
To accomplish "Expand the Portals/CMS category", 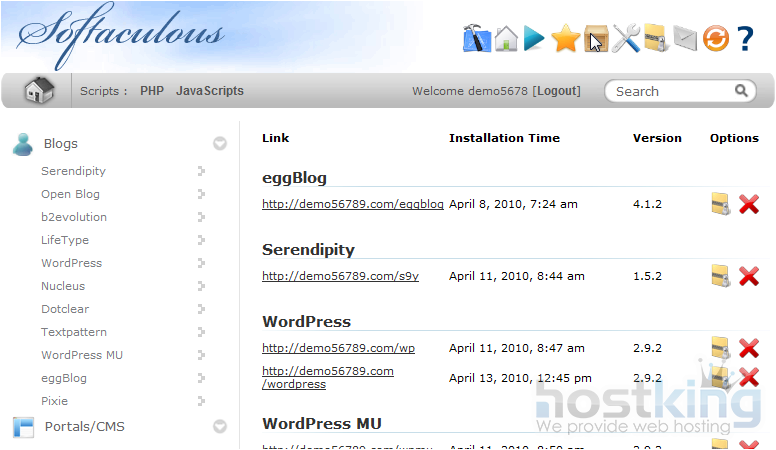I will pyautogui.click(x=220, y=427).
